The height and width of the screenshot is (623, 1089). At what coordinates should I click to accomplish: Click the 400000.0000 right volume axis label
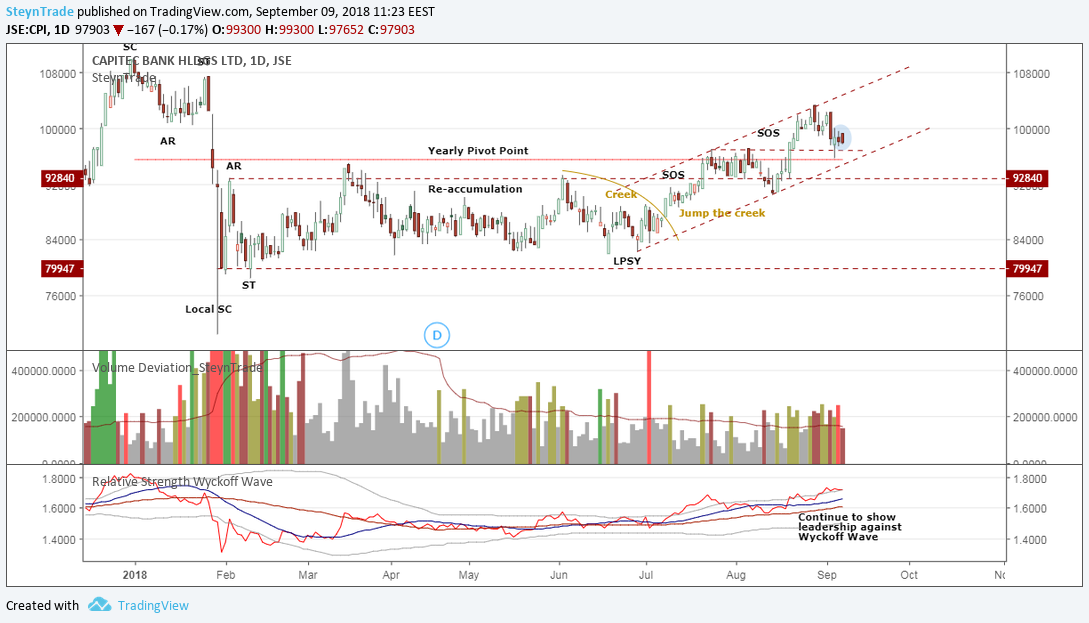click(x=1045, y=372)
